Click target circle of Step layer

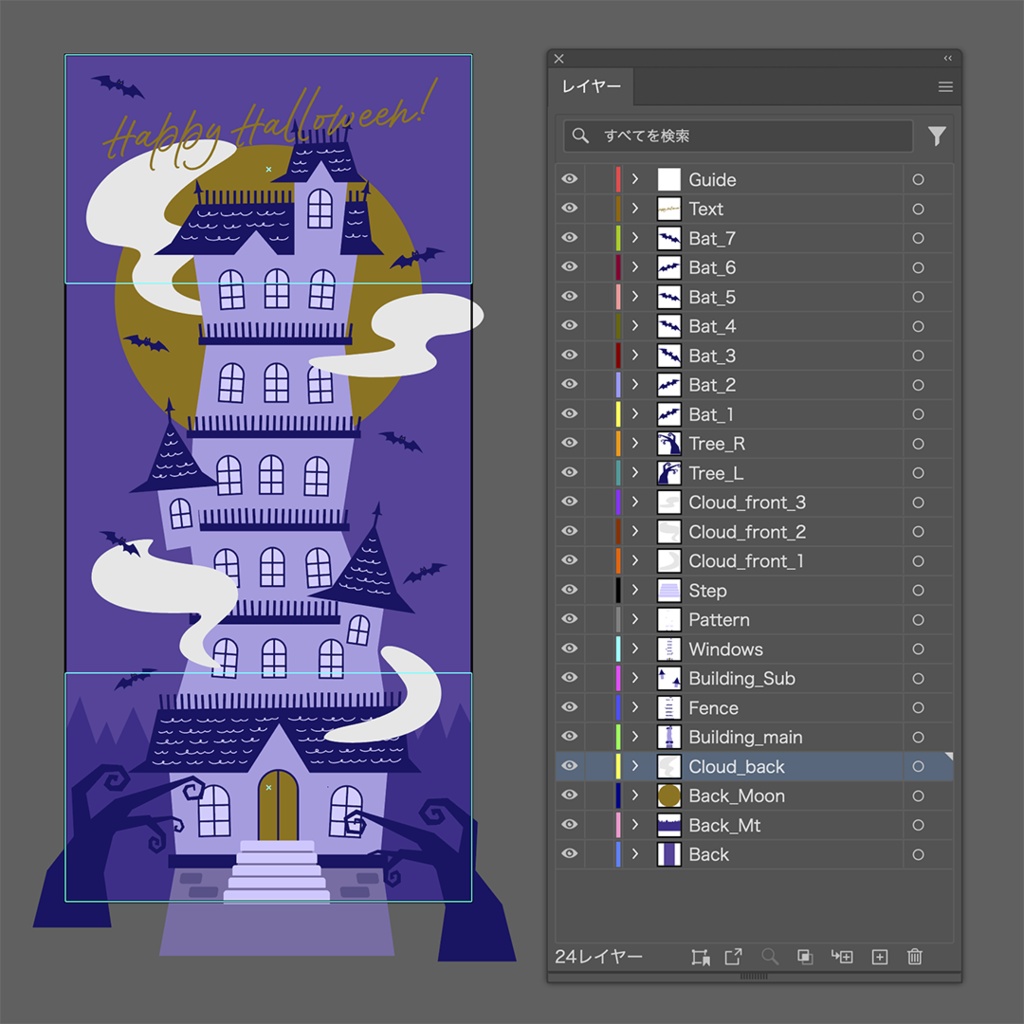pos(918,590)
